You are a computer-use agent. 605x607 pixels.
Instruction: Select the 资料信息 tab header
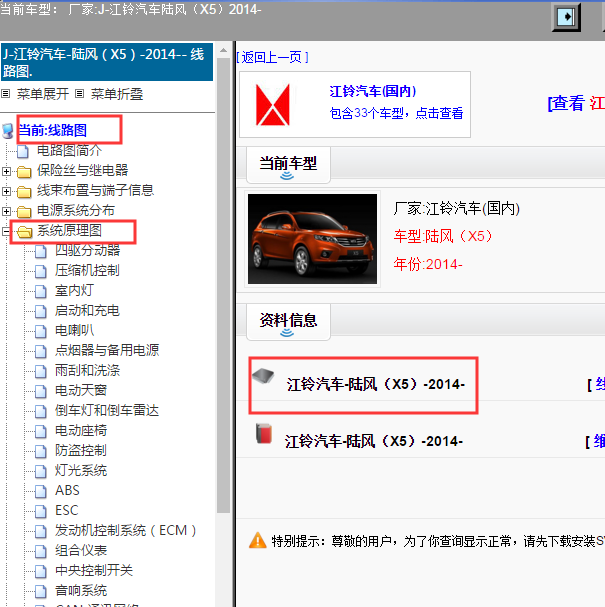click(x=288, y=321)
